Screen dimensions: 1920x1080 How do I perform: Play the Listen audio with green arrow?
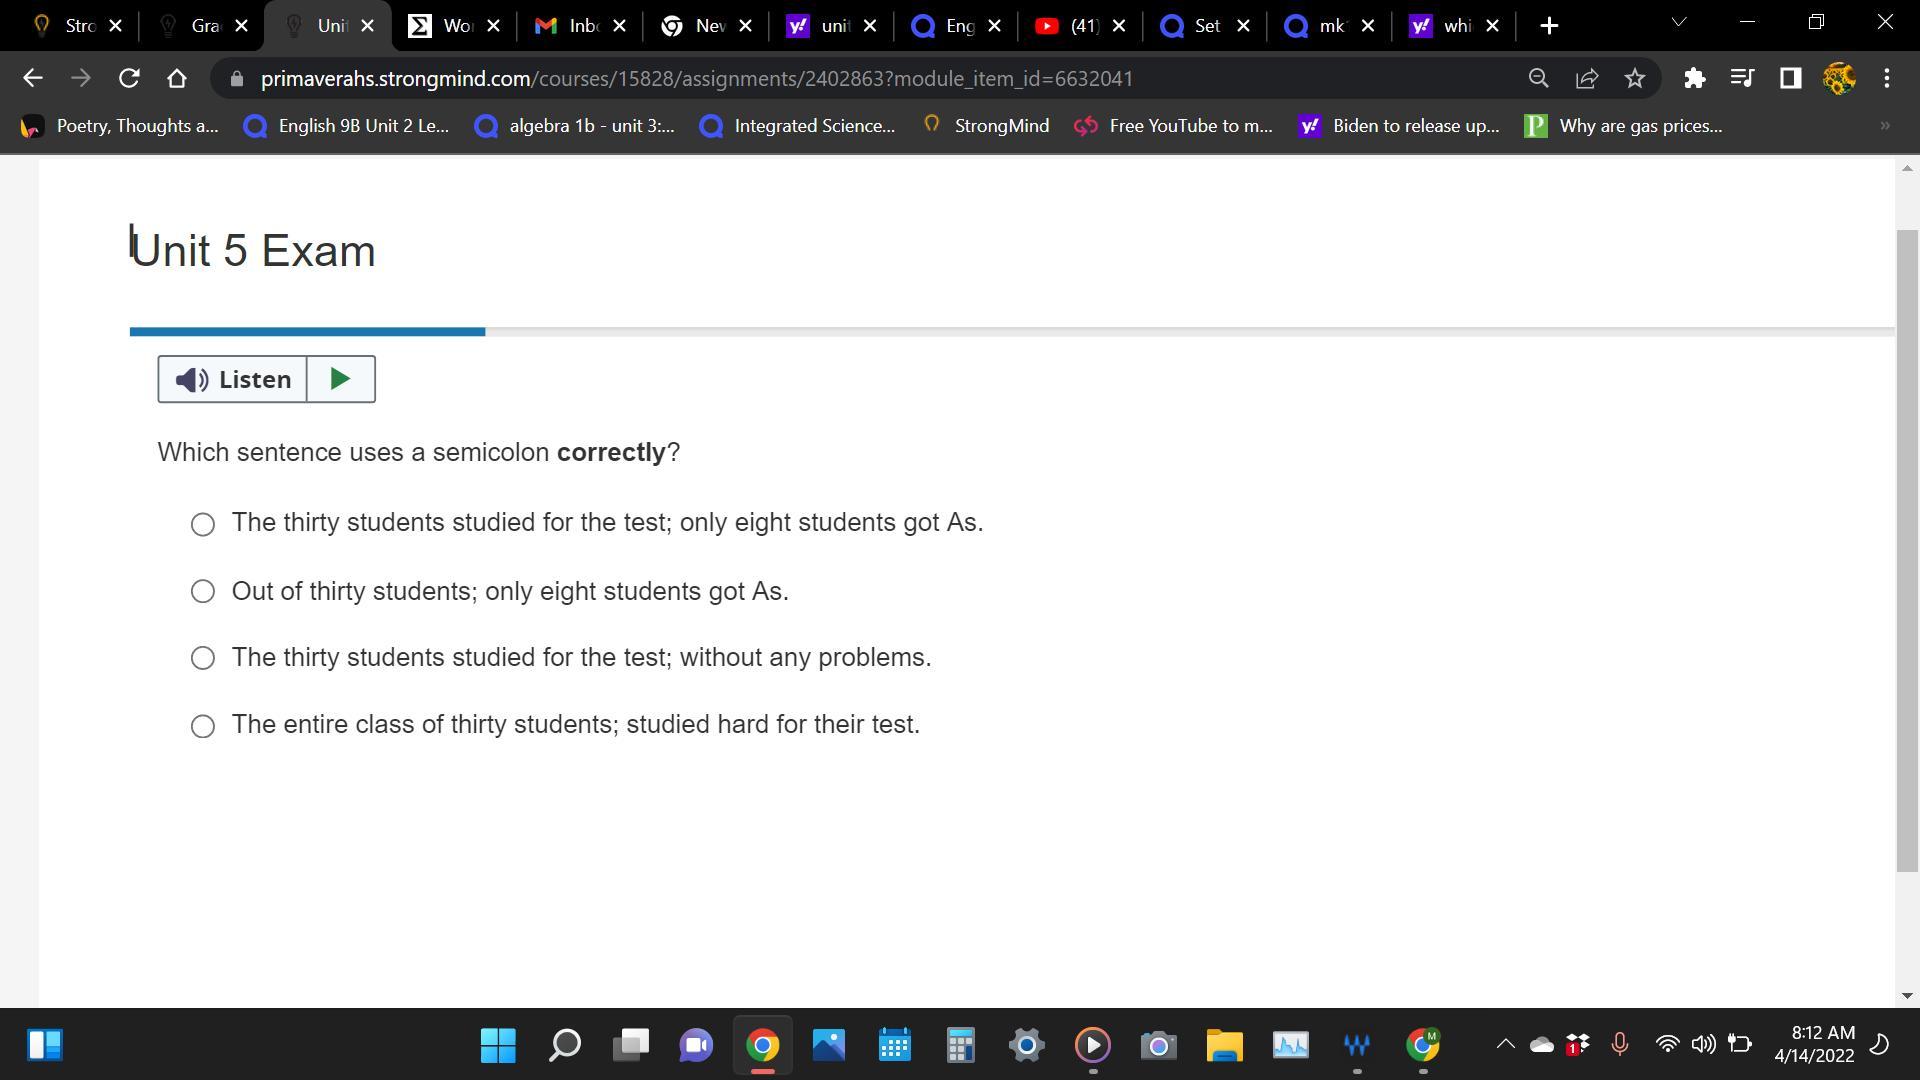click(x=340, y=379)
